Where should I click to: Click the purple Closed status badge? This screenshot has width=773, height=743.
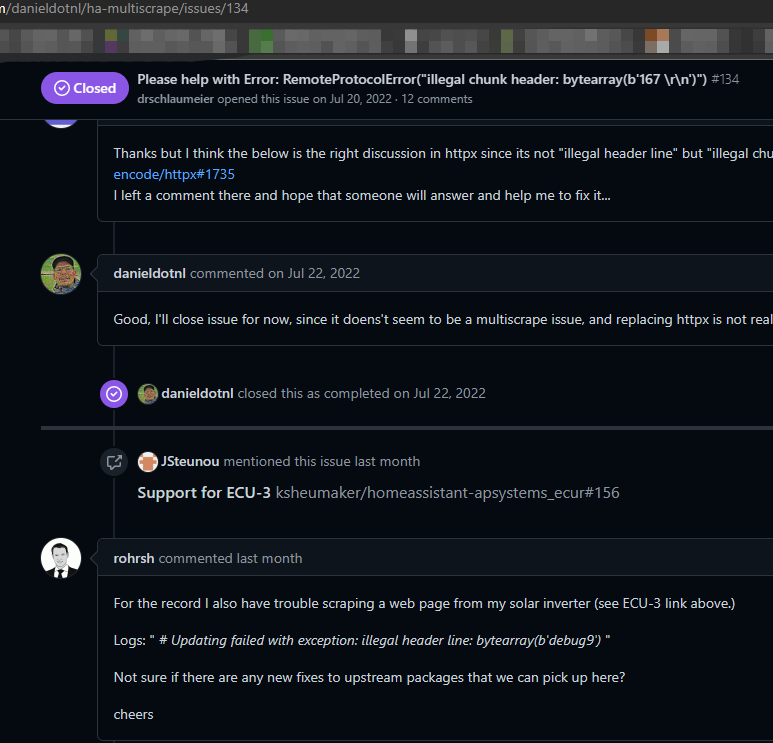pyautogui.click(x=85, y=88)
